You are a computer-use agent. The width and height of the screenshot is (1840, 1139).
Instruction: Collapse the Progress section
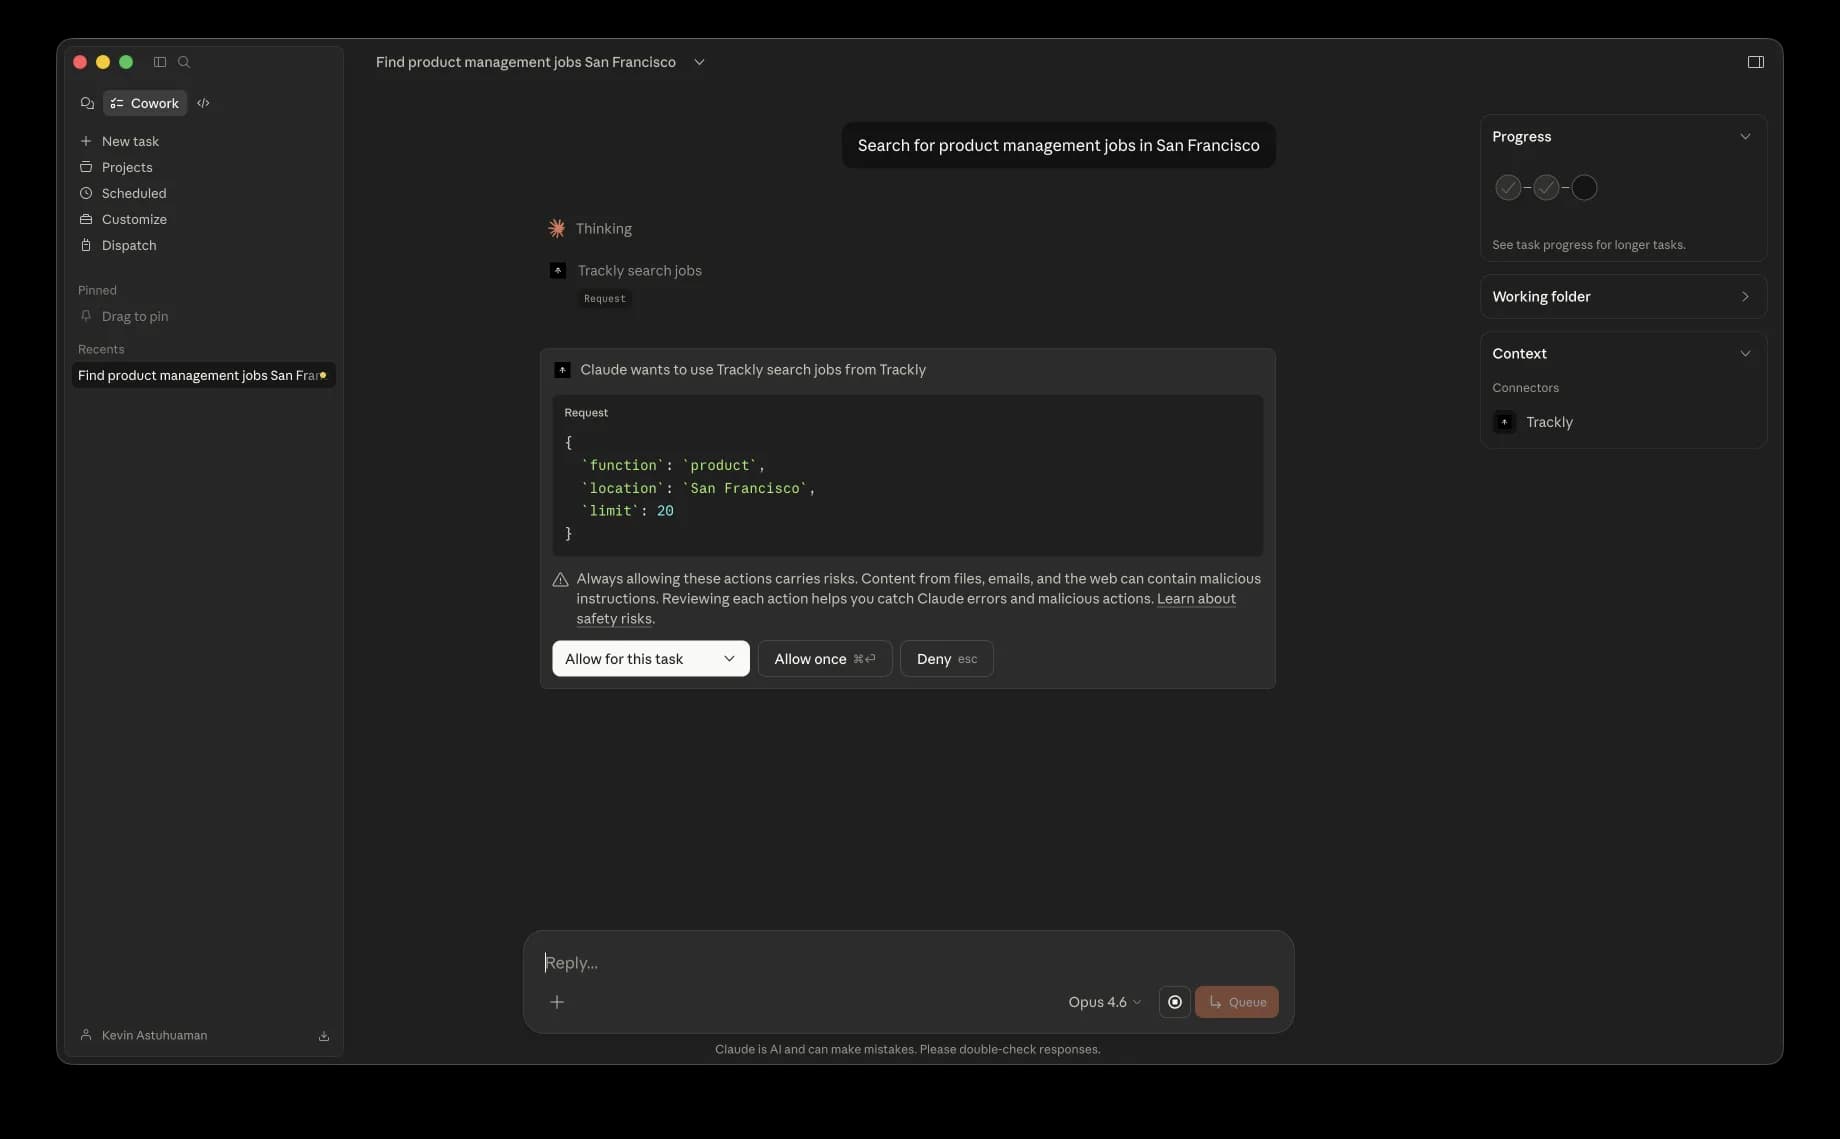point(1746,137)
